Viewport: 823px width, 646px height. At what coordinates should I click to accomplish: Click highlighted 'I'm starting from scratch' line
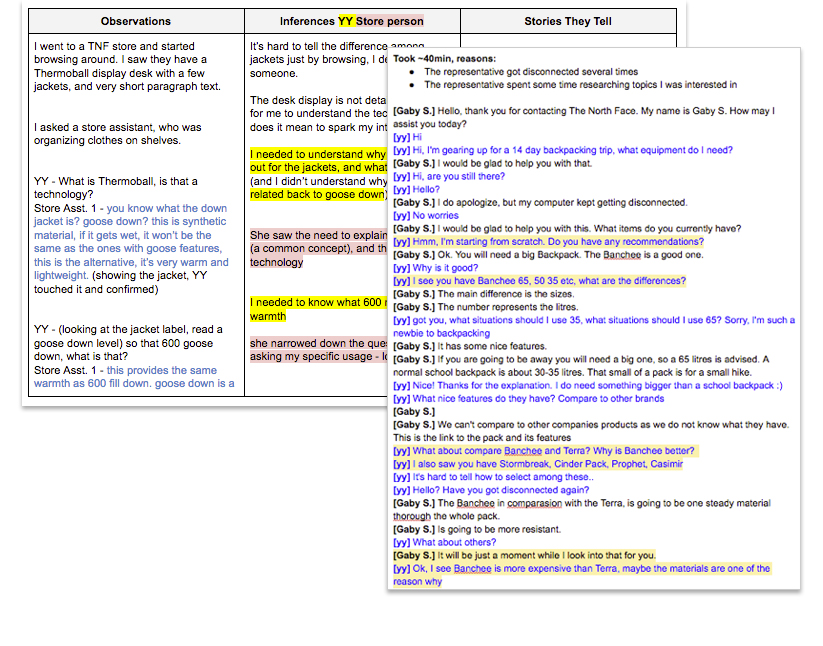point(548,242)
